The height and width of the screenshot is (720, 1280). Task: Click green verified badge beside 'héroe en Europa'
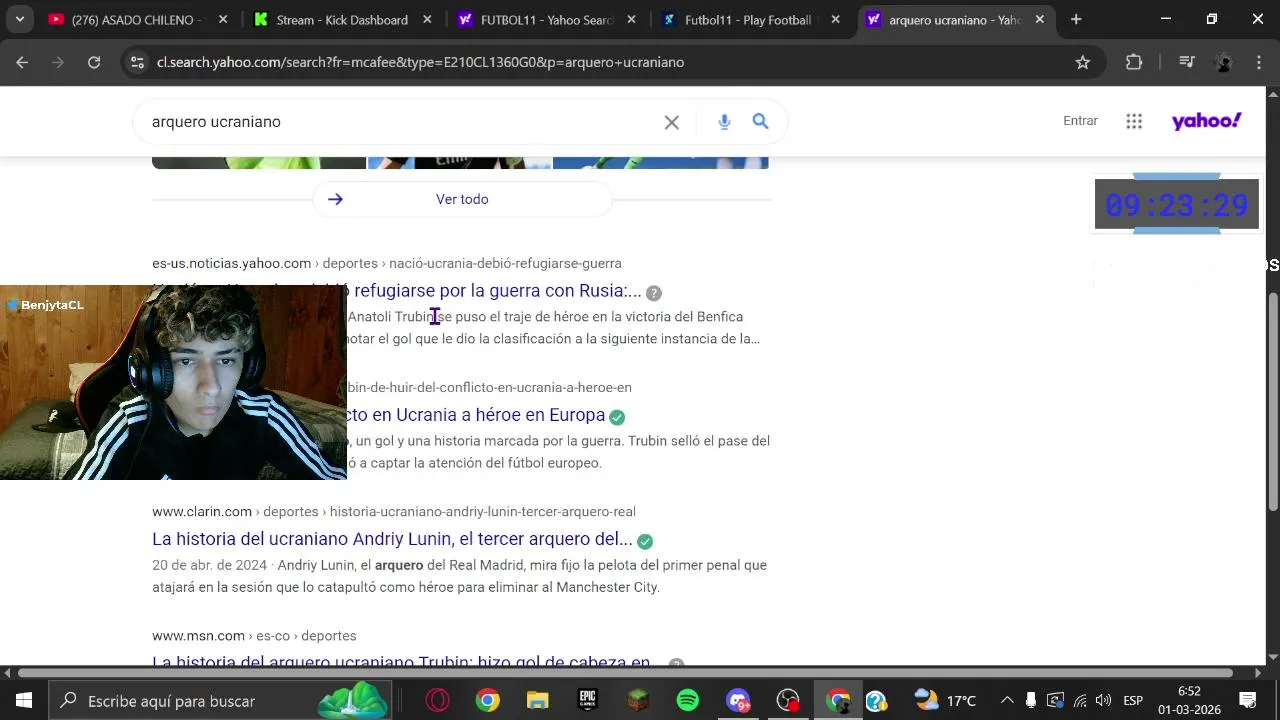[617, 417]
